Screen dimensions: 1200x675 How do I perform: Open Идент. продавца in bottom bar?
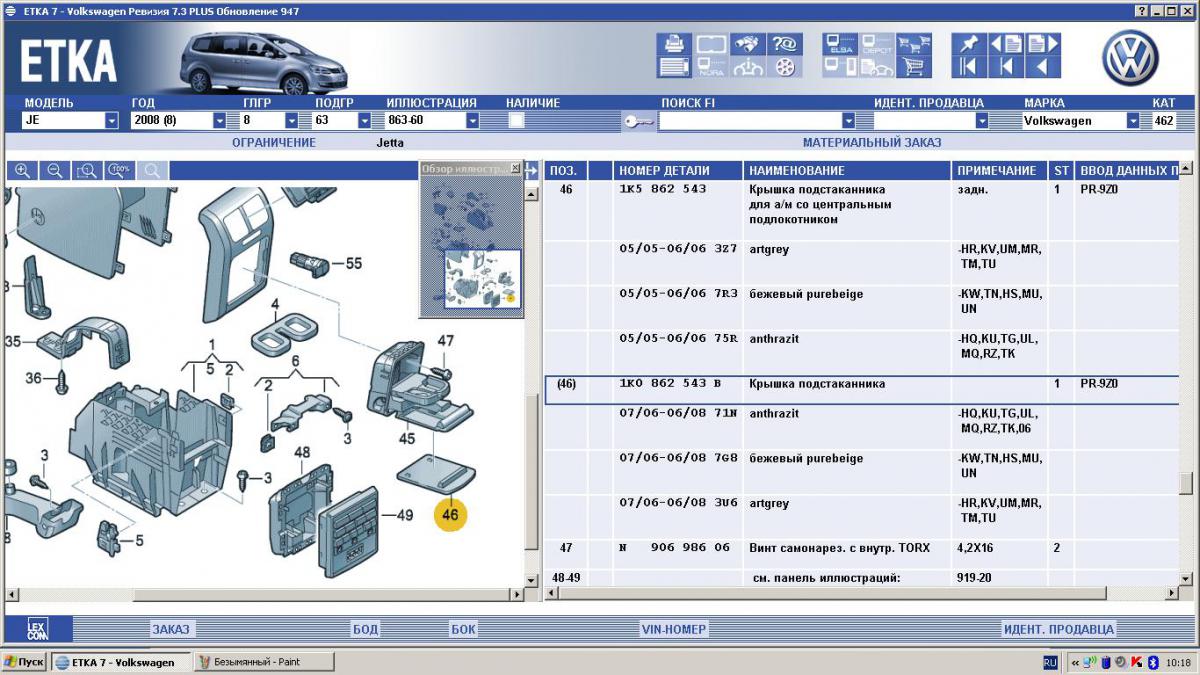[x=1058, y=629]
